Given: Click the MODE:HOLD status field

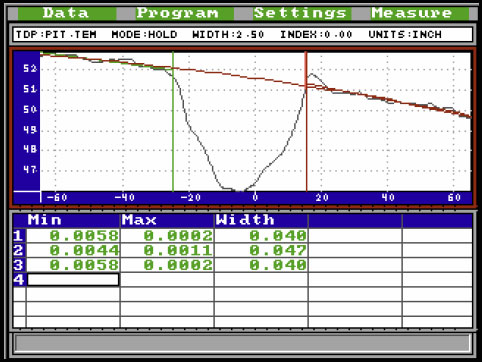Looking at the screenshot, I should [x=144, y=34].
